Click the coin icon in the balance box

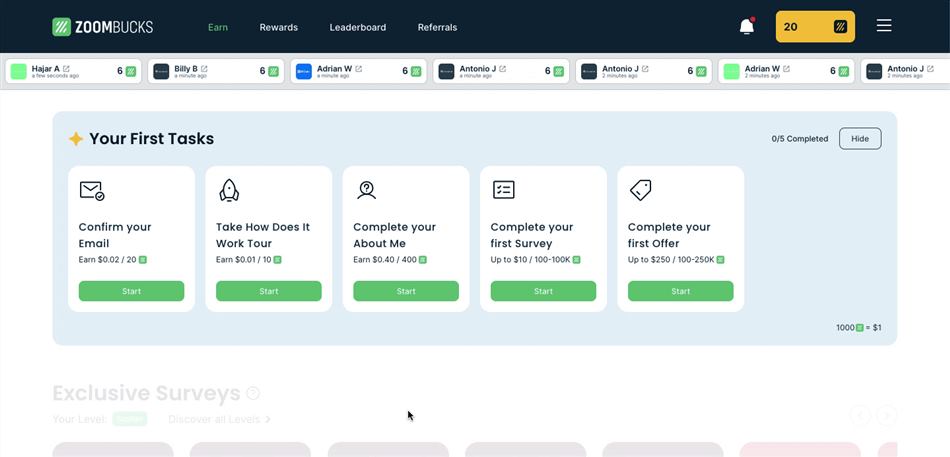click(x=840, y=27)
